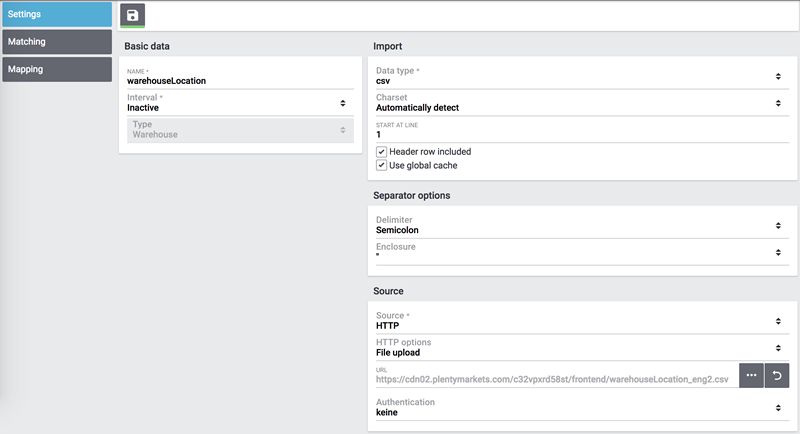Image resolution: width=800 pixels, height=434 pixels.
Task: Open the Delimiter dropdown
Action: click(577, 225)
